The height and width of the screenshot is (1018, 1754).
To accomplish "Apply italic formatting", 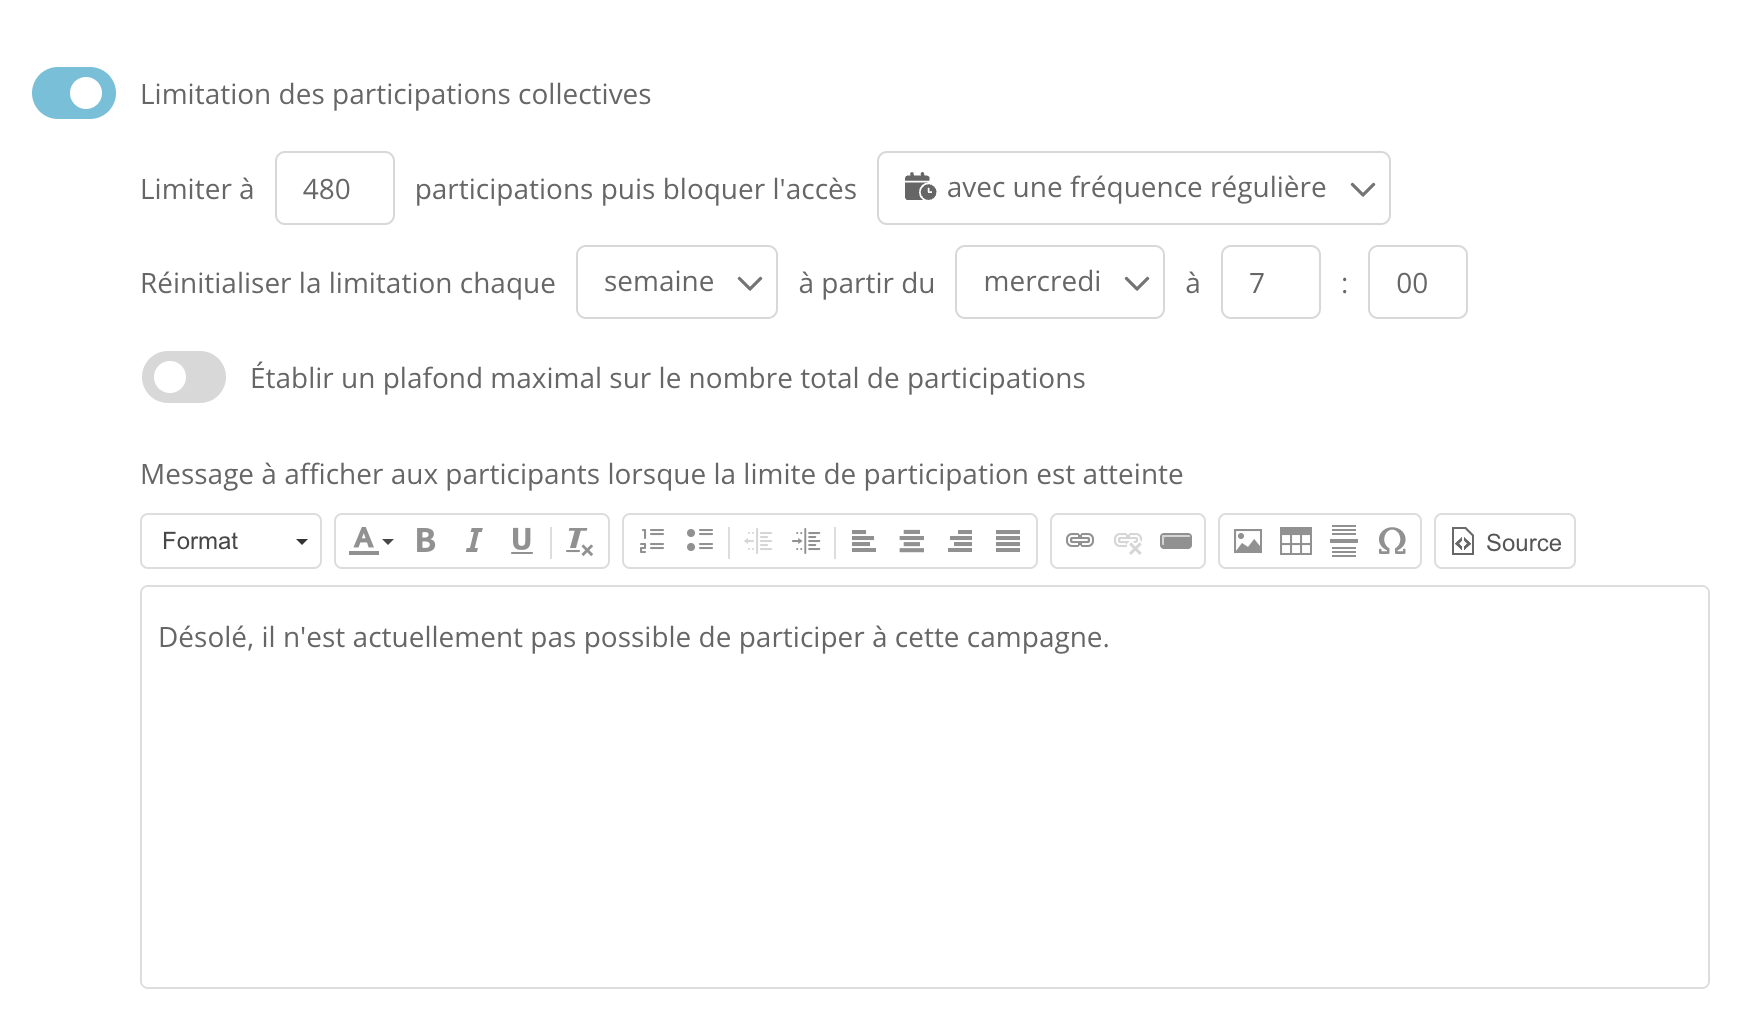I will [472, 541].
